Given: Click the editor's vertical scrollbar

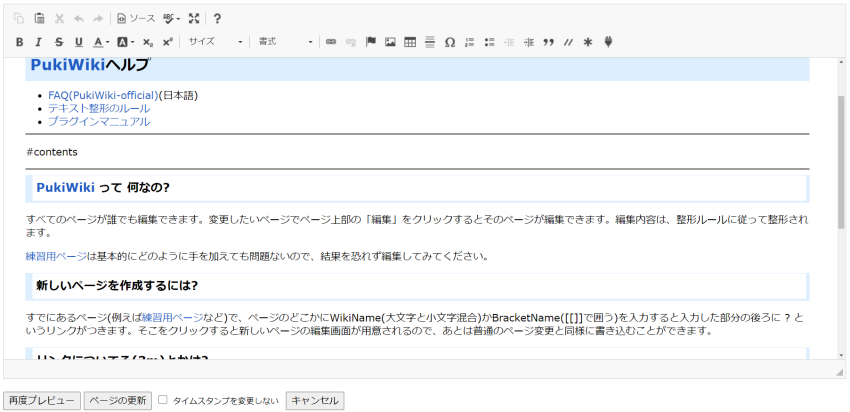Looking at the screenshot, I should 841,160.
